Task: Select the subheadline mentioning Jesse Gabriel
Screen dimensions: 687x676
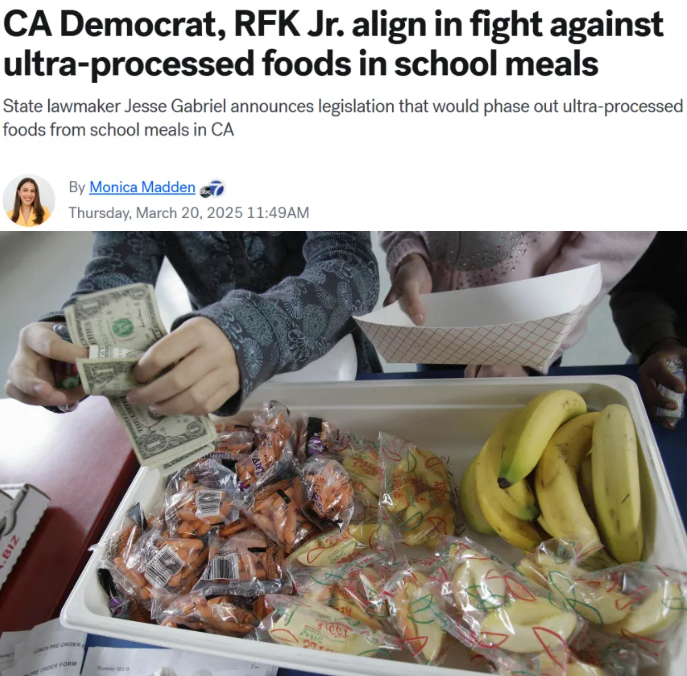Action: pyautogui.click(x=343, y=118)
